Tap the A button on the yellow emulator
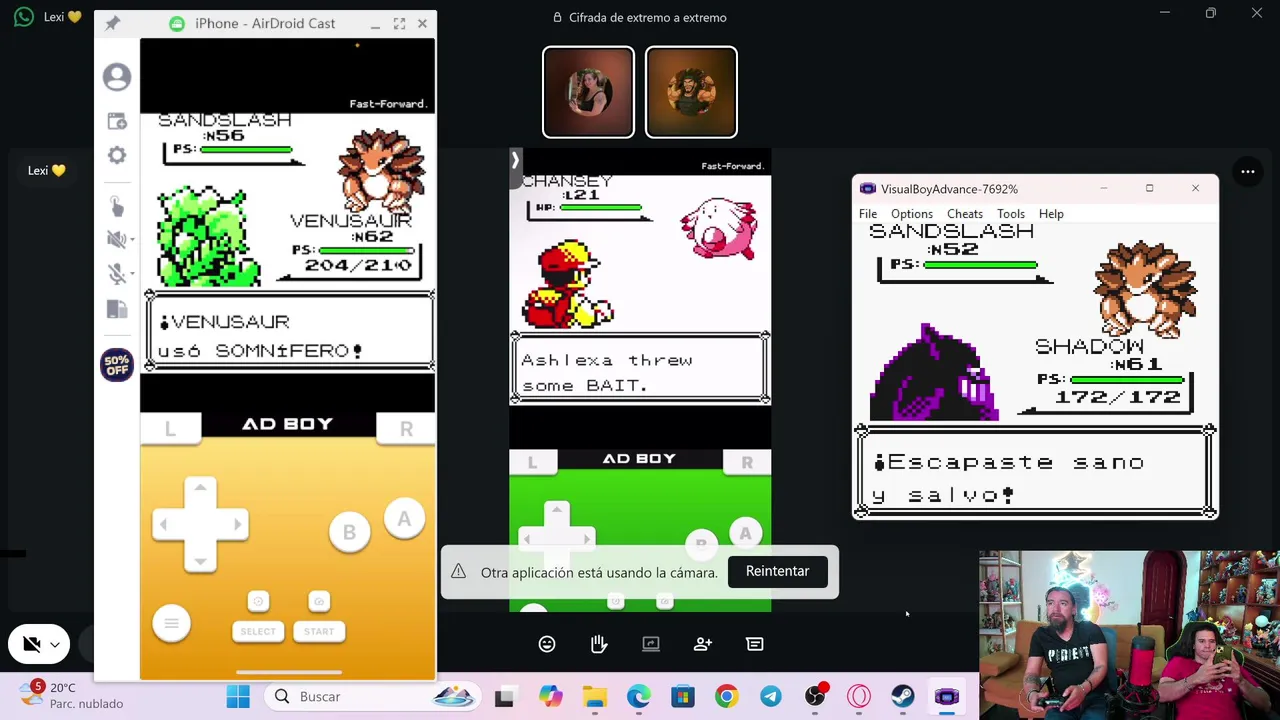 pyautogui.click(x=404, y=519)
